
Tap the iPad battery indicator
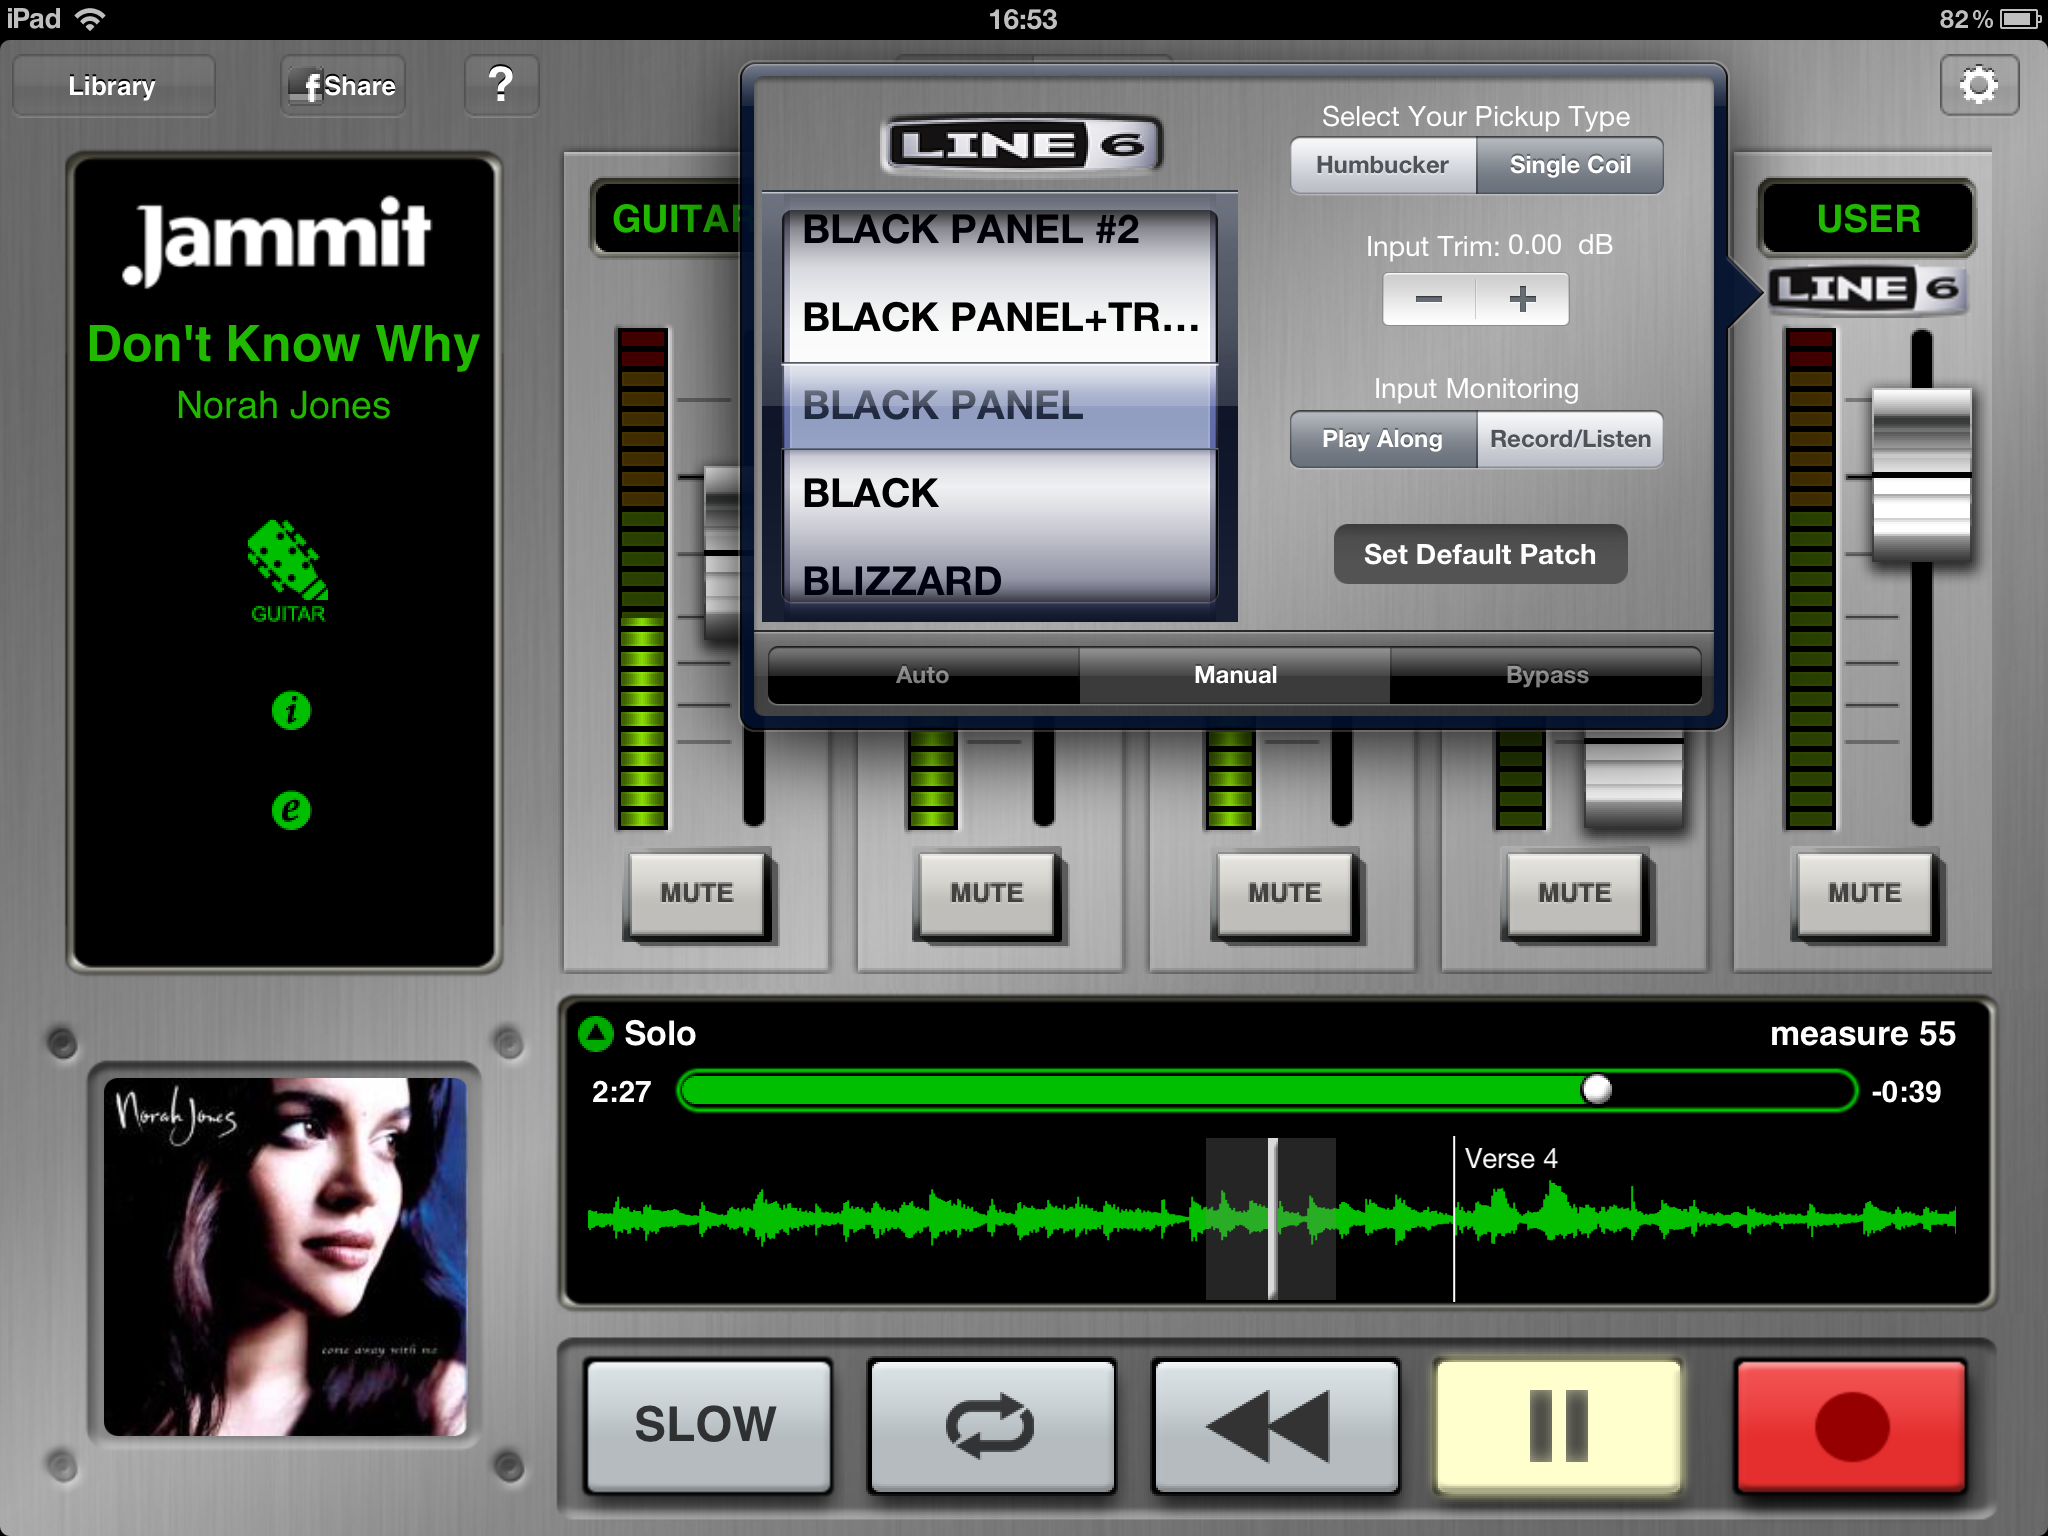(x=2020, y=19)
